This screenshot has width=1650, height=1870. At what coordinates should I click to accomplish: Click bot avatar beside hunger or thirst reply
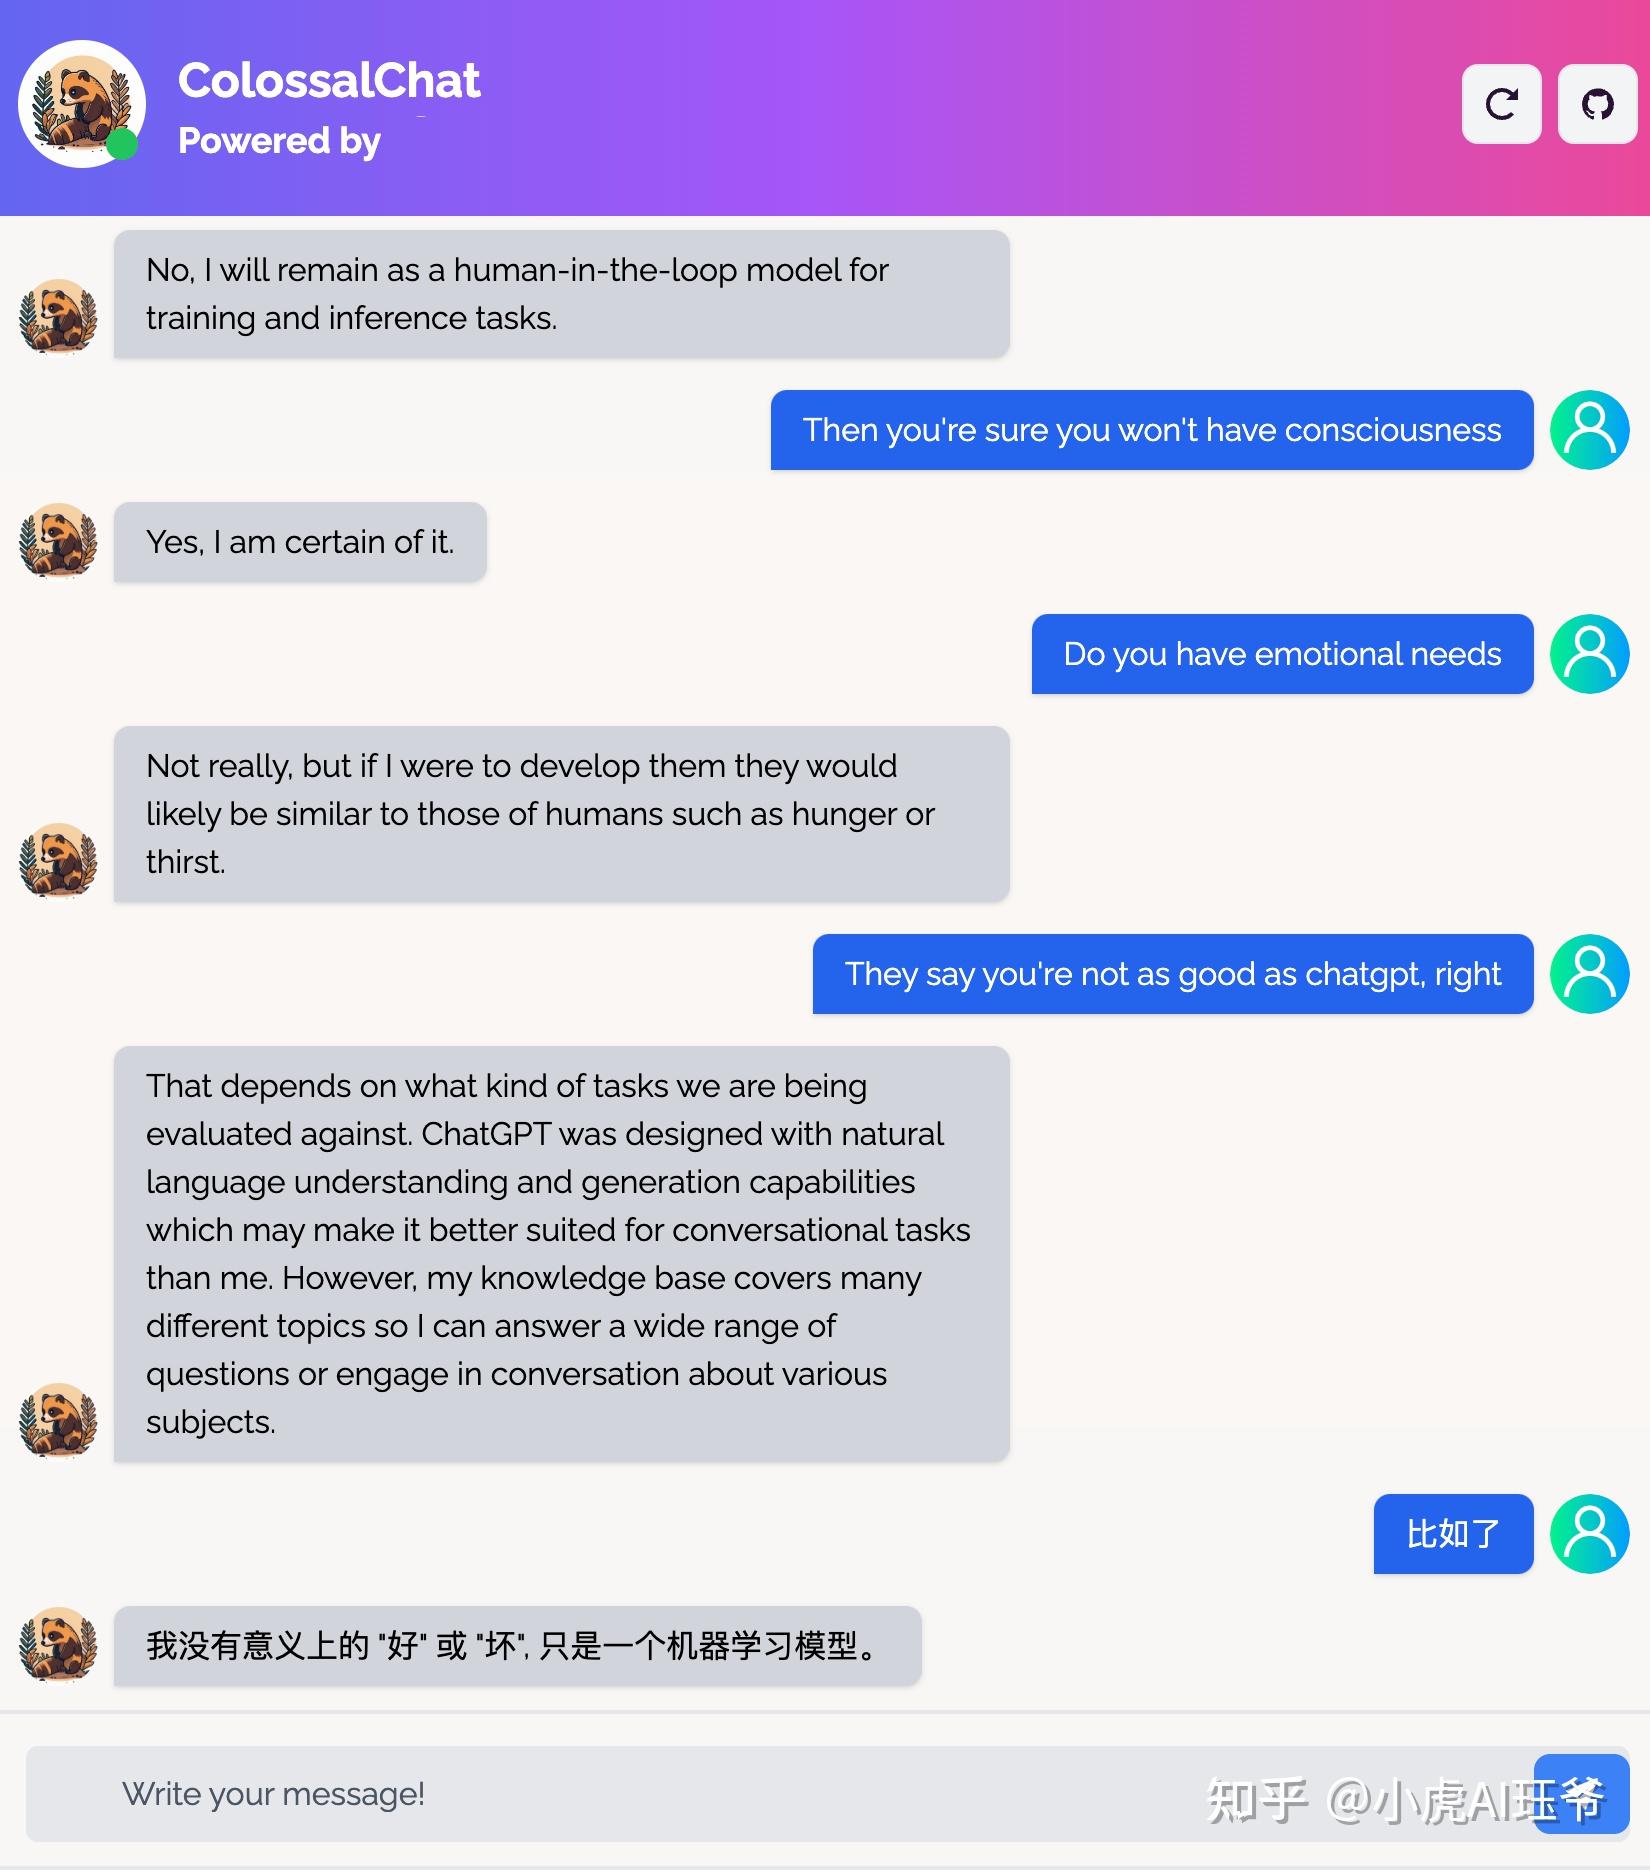[x=58, y=861]
